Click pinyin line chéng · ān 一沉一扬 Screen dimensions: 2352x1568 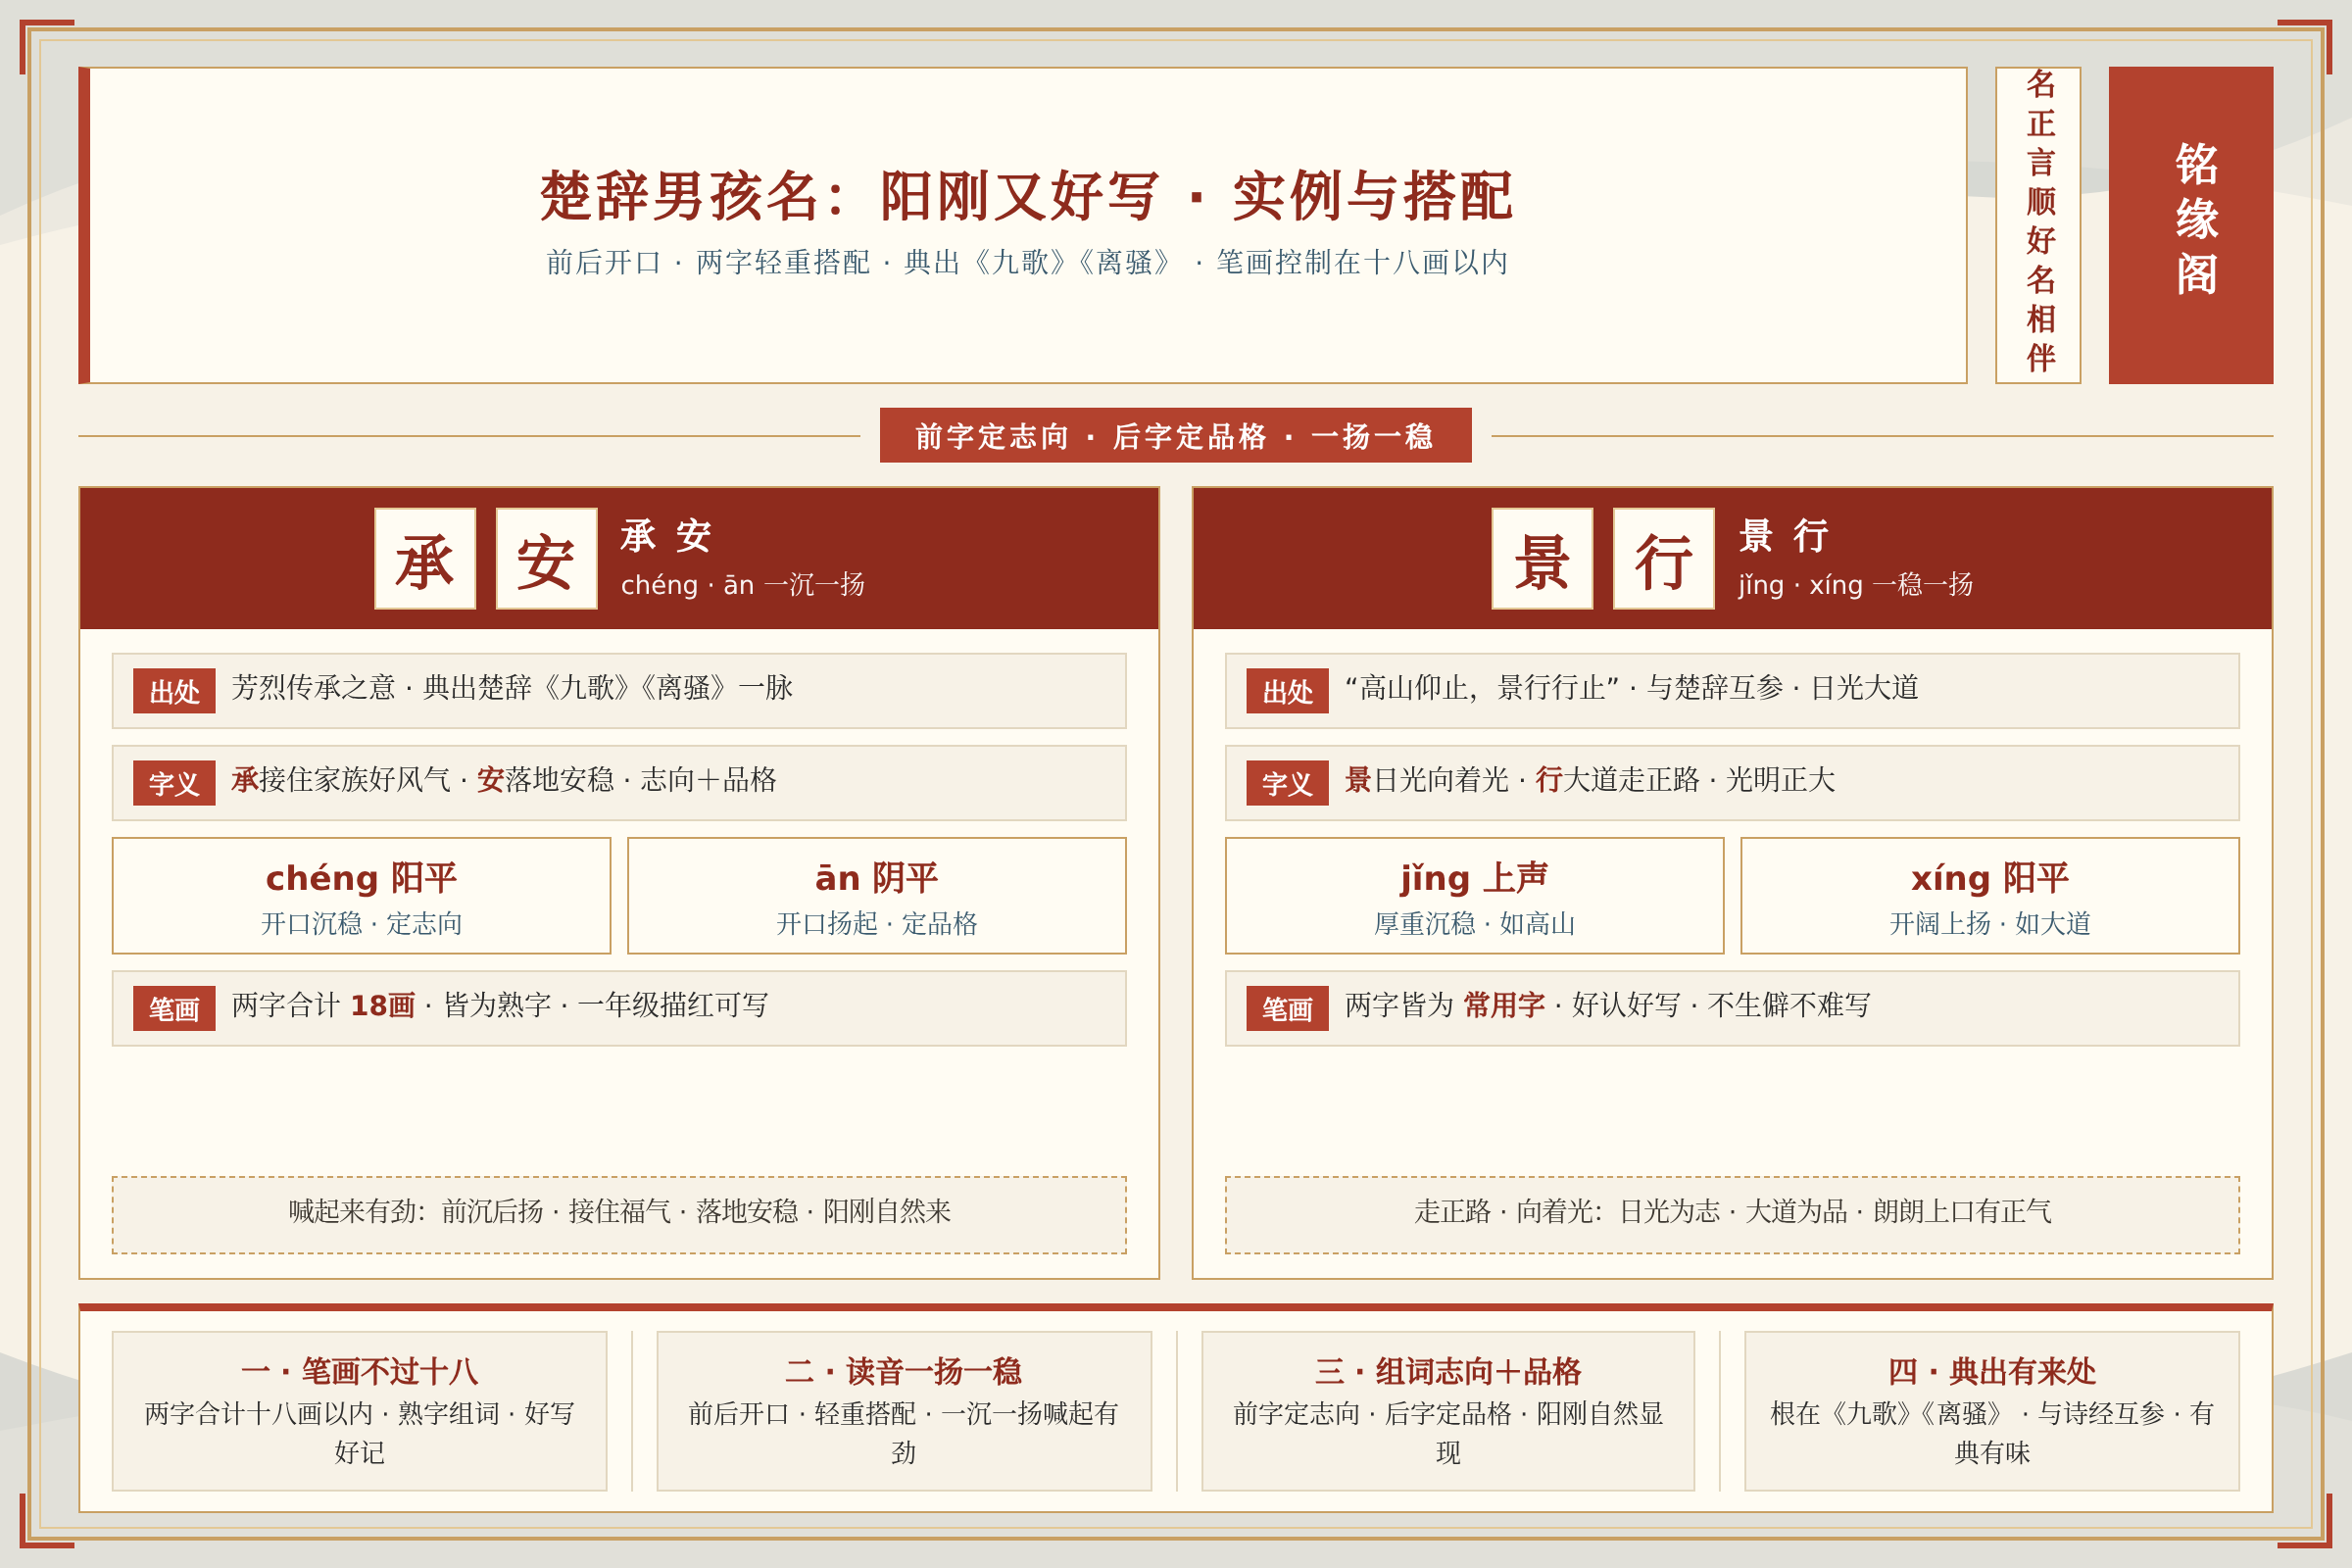click(742, 585)
